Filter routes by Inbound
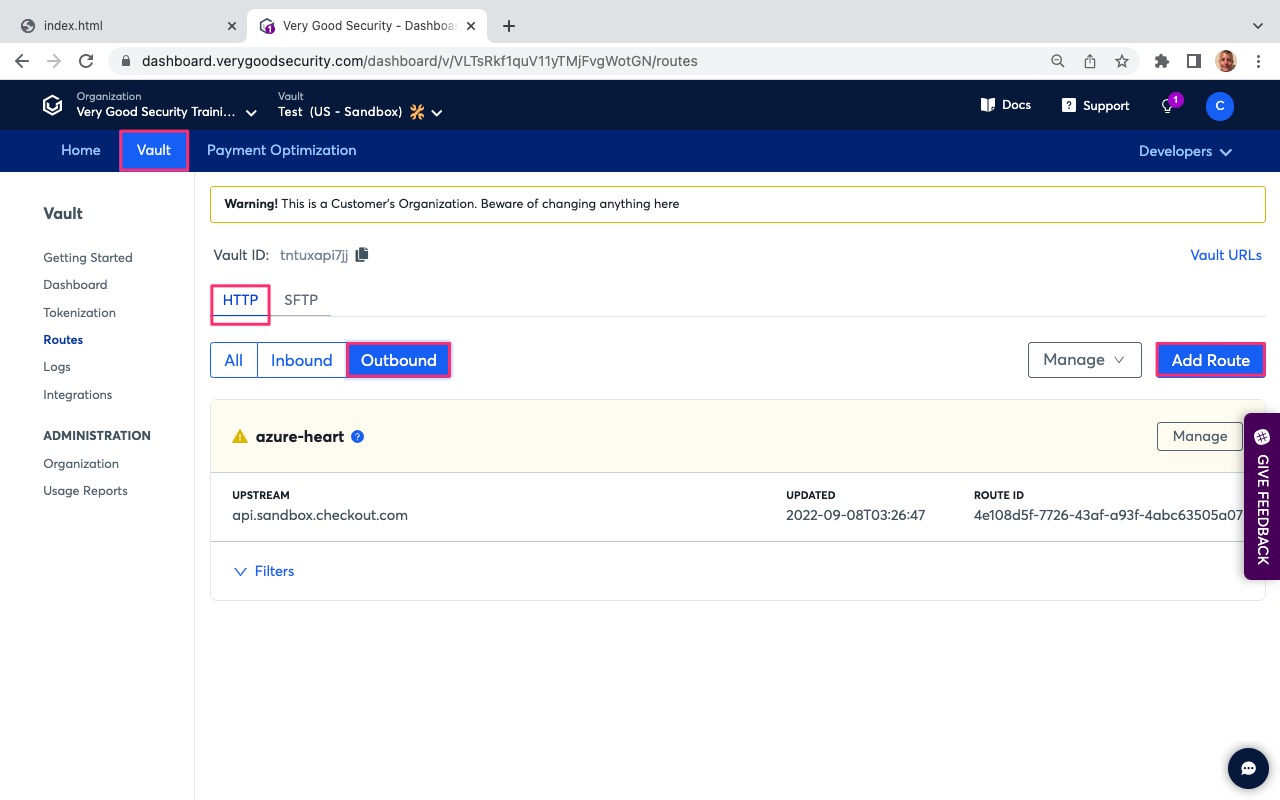 (301, 360)
